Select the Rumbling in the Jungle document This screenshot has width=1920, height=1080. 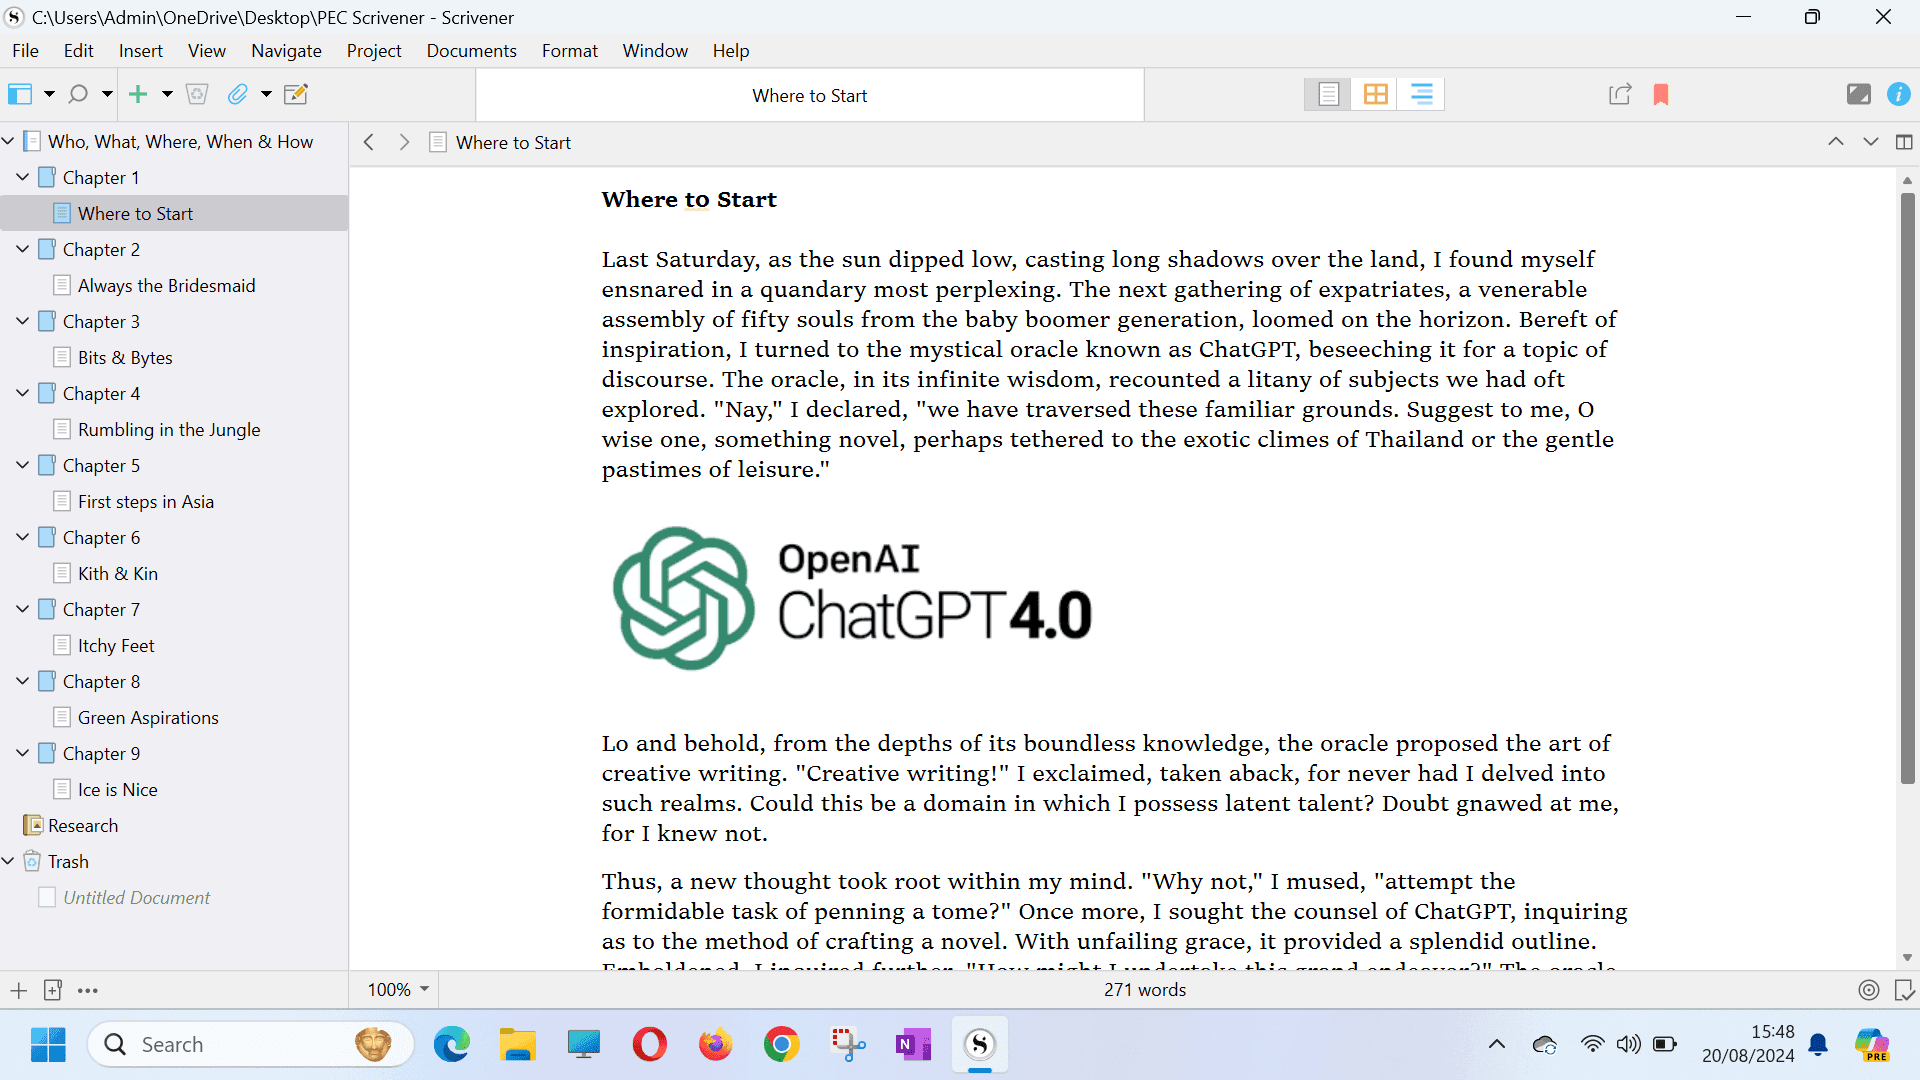[x=169, y=430]
